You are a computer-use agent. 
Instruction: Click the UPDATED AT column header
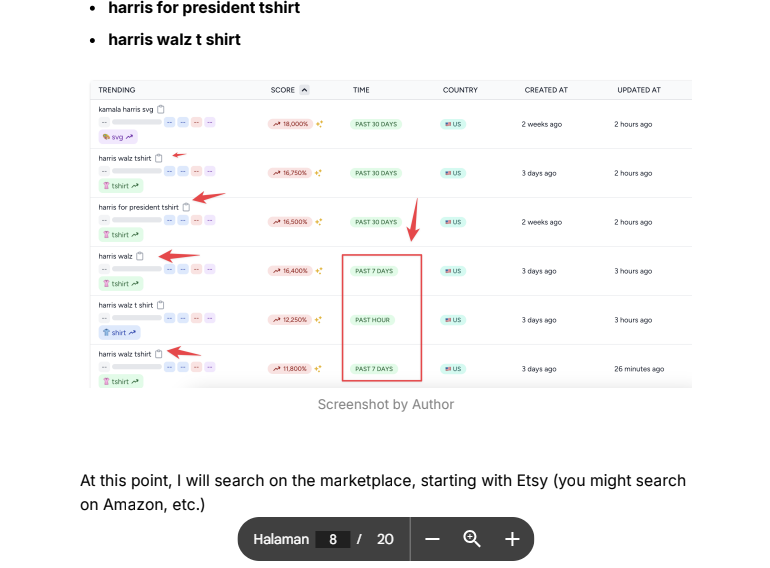coord(639,90)
